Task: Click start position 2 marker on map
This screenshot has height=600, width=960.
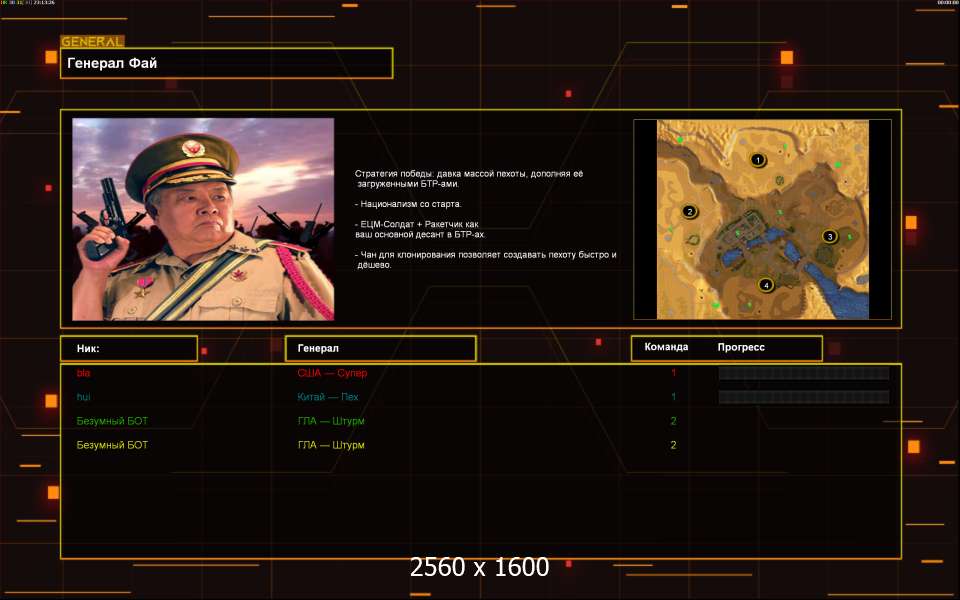Action: [x=689, y=212]
